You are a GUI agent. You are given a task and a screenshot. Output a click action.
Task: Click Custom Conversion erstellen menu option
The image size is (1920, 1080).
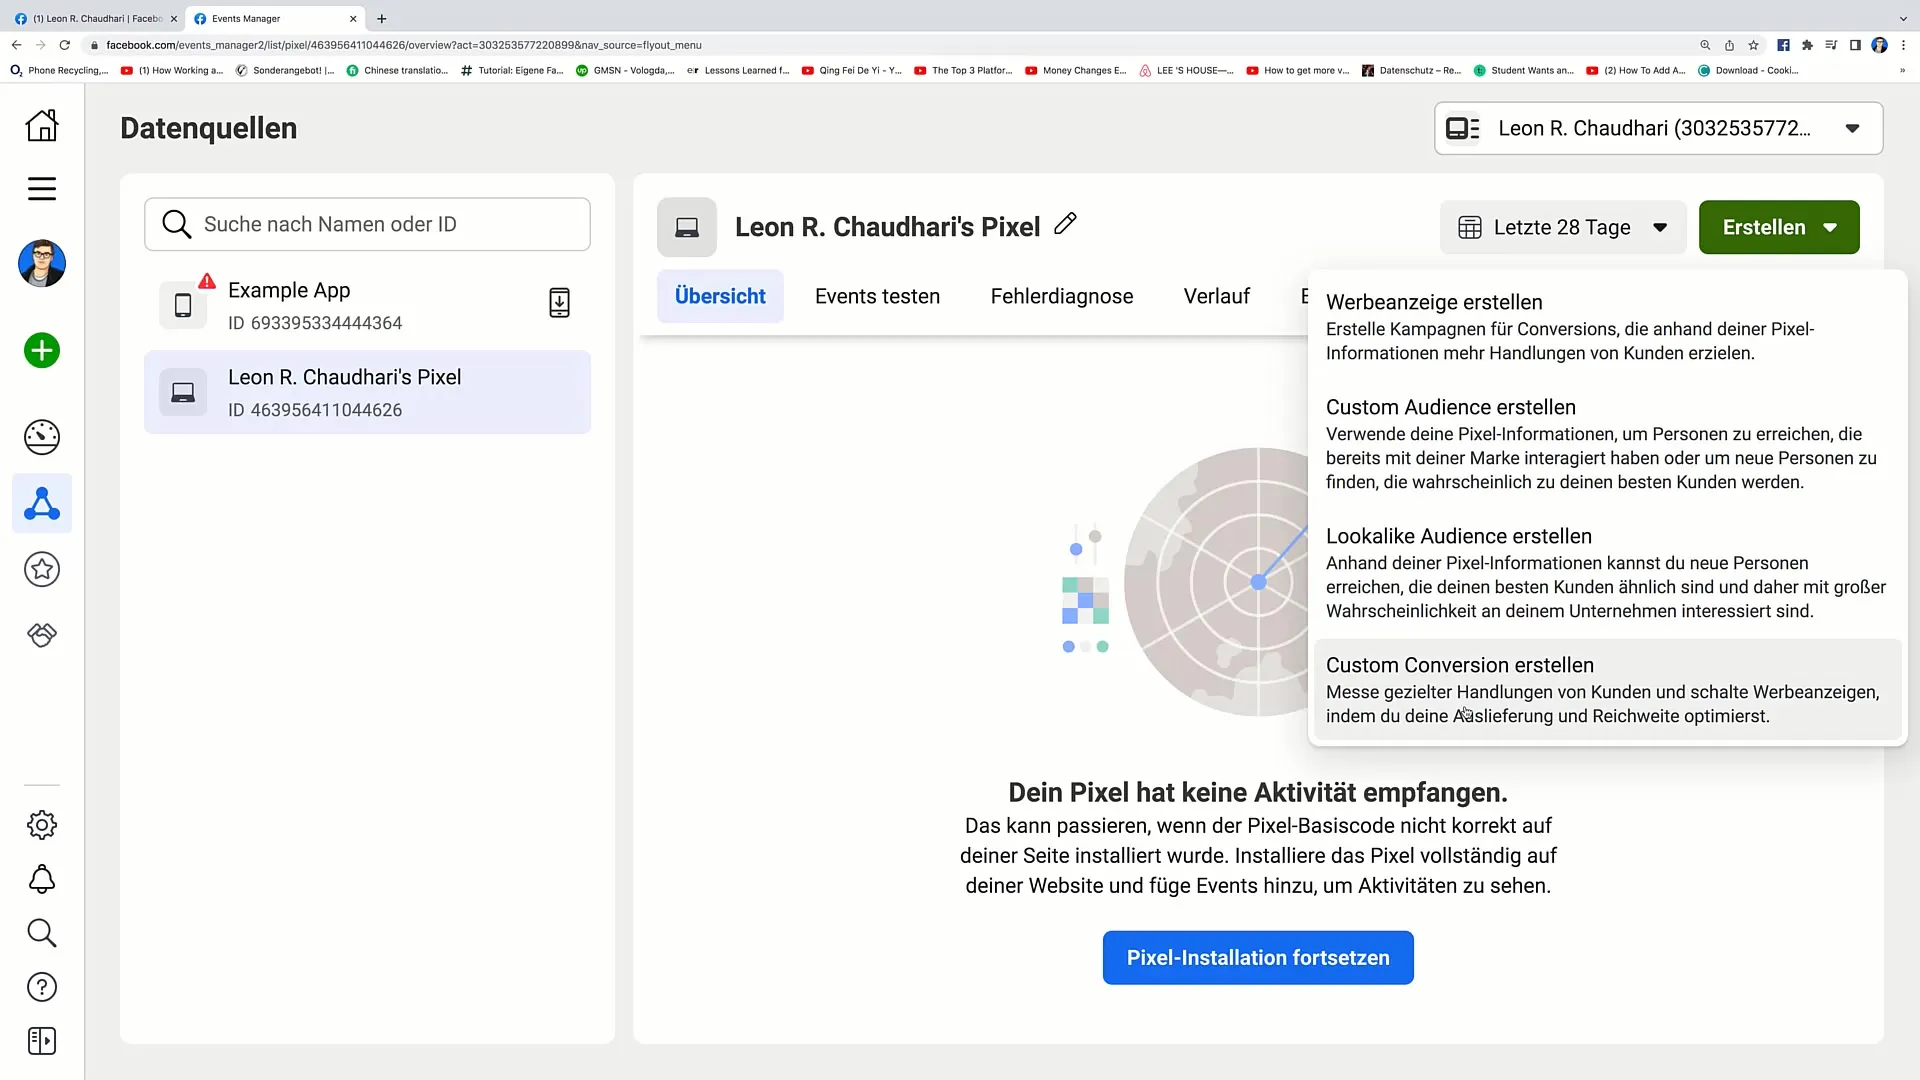1461,665
